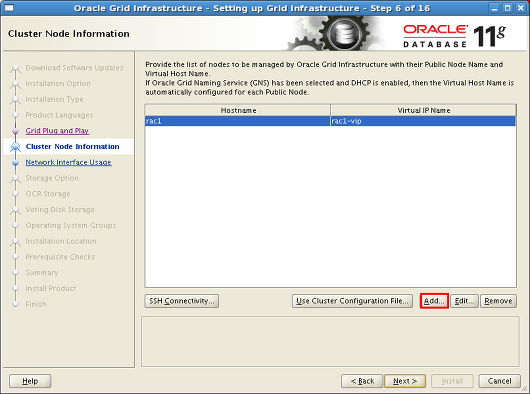Click the Installation Type step

[54, 99]
